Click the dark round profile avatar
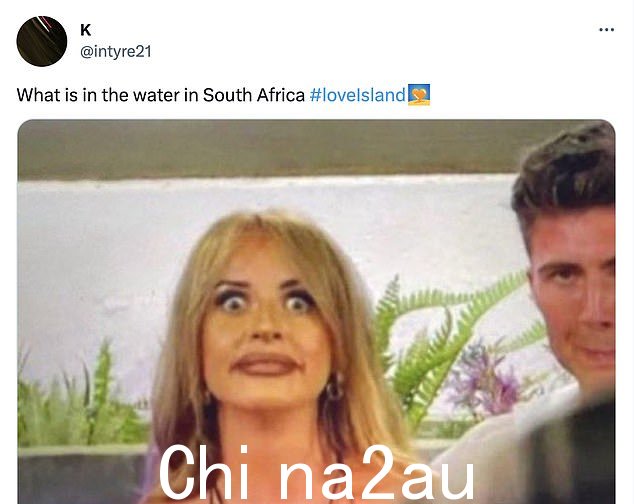Viewport: 634px width, 504px height. tap(42, 41)
